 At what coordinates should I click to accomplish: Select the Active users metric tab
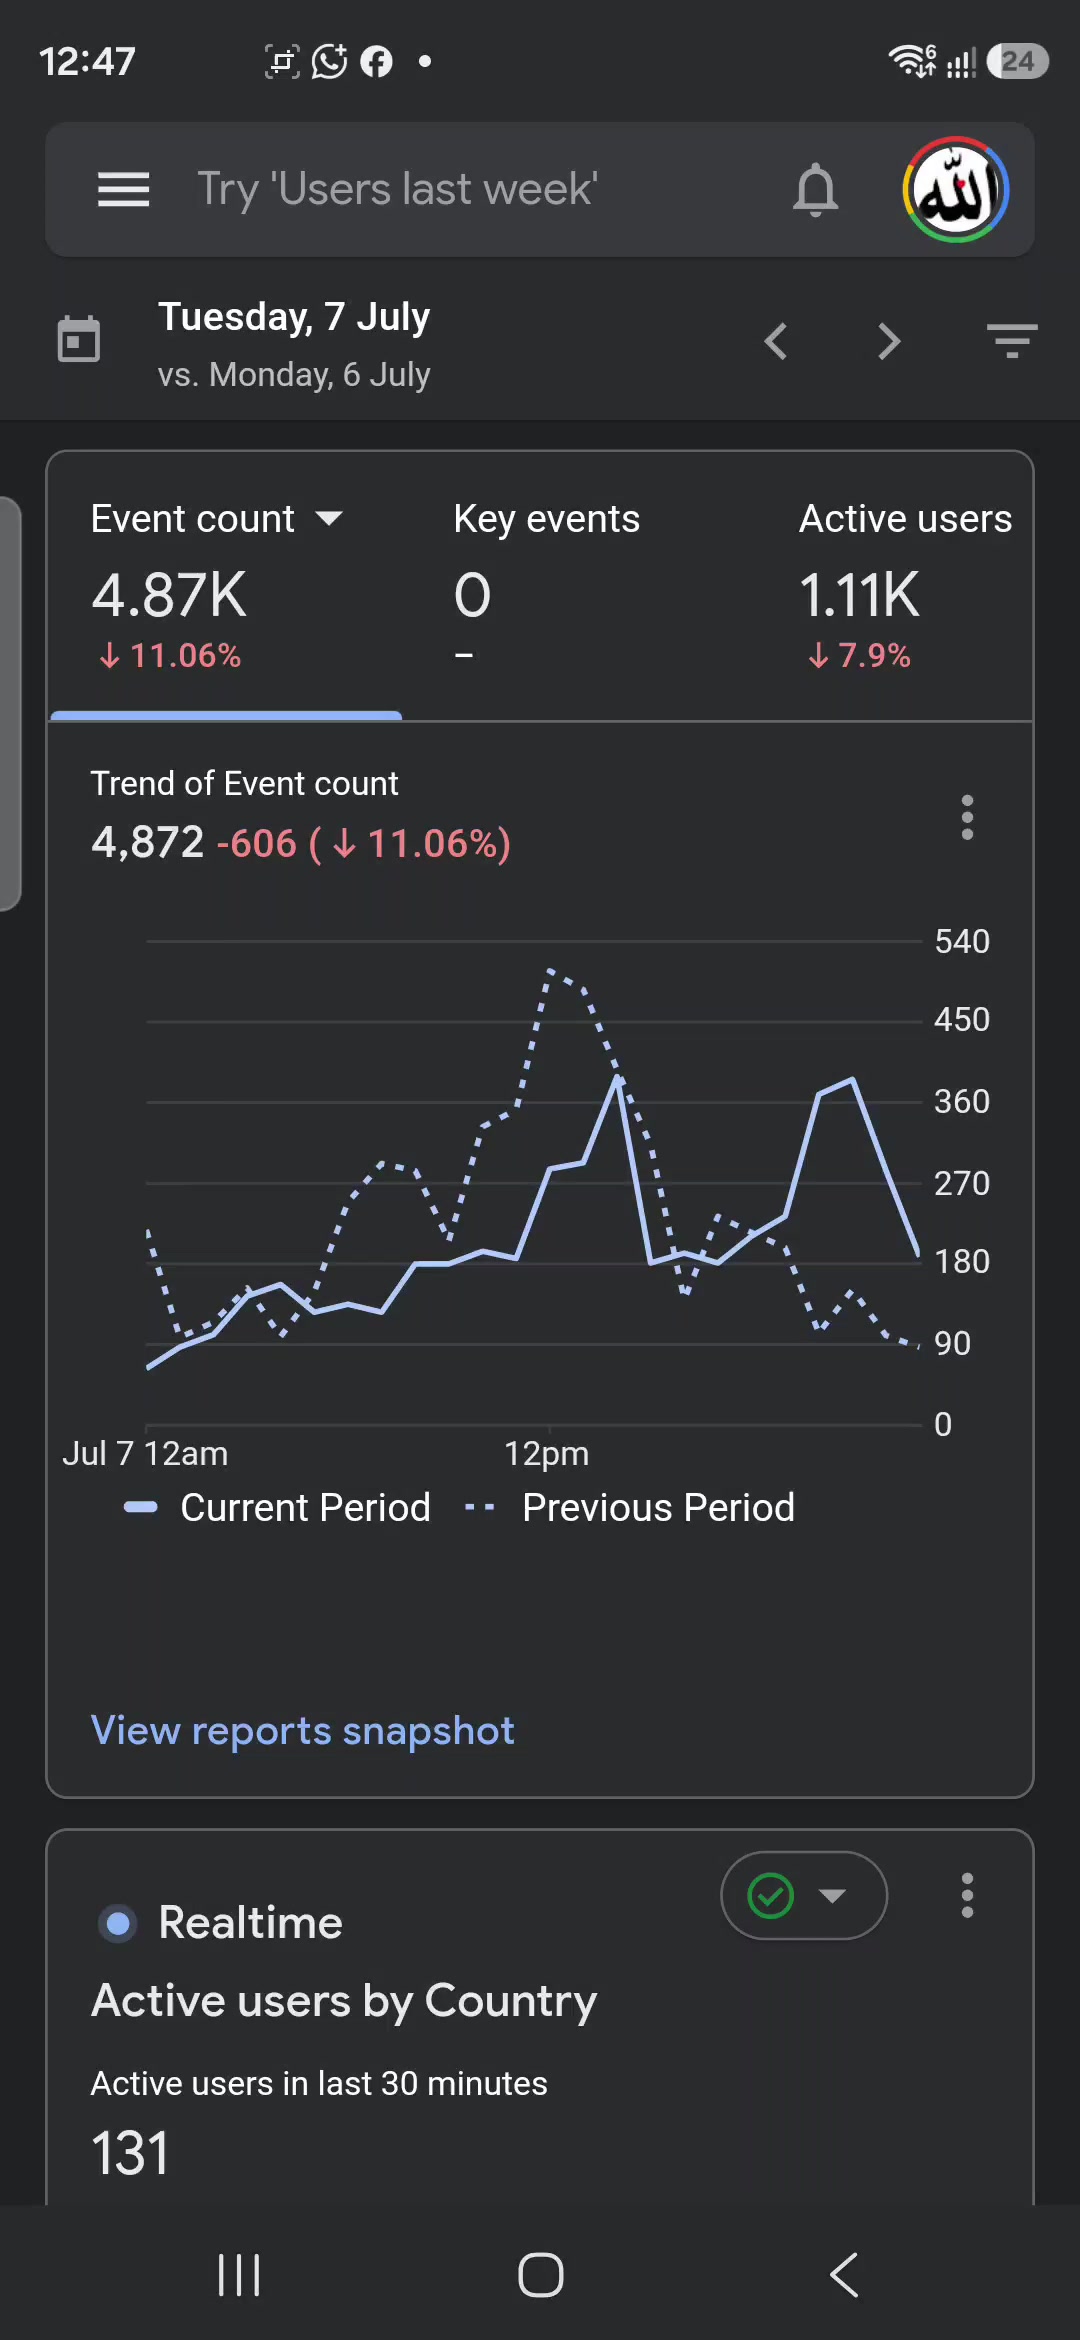[x=905, y=585]
